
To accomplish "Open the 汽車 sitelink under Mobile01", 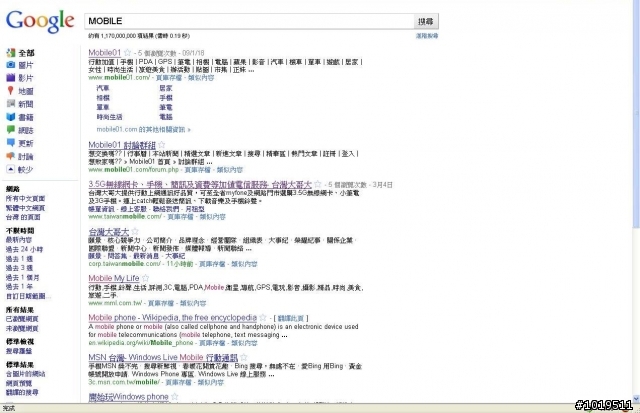I will click(x=103, y=88).
